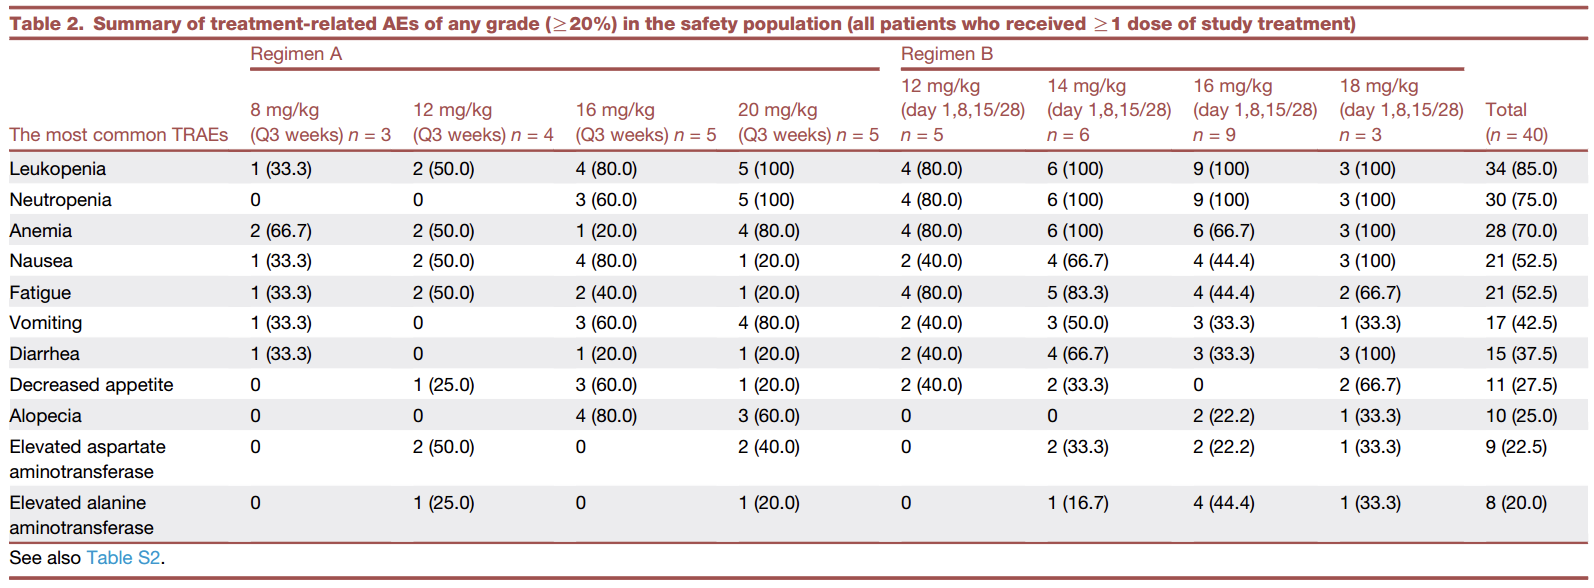Click the Diarrhea row label

click(45, 354)
